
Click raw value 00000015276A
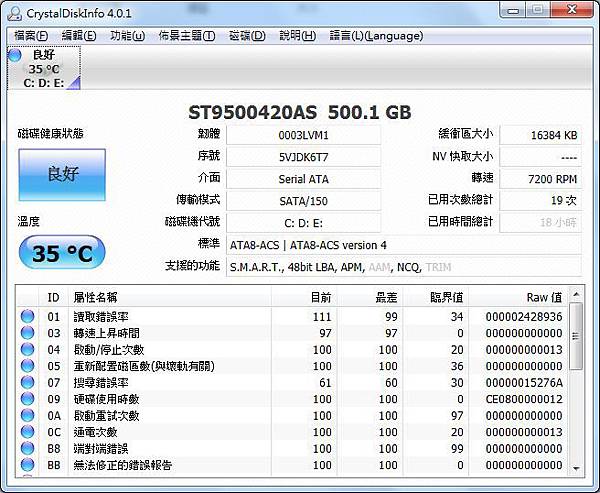point(524,382)
